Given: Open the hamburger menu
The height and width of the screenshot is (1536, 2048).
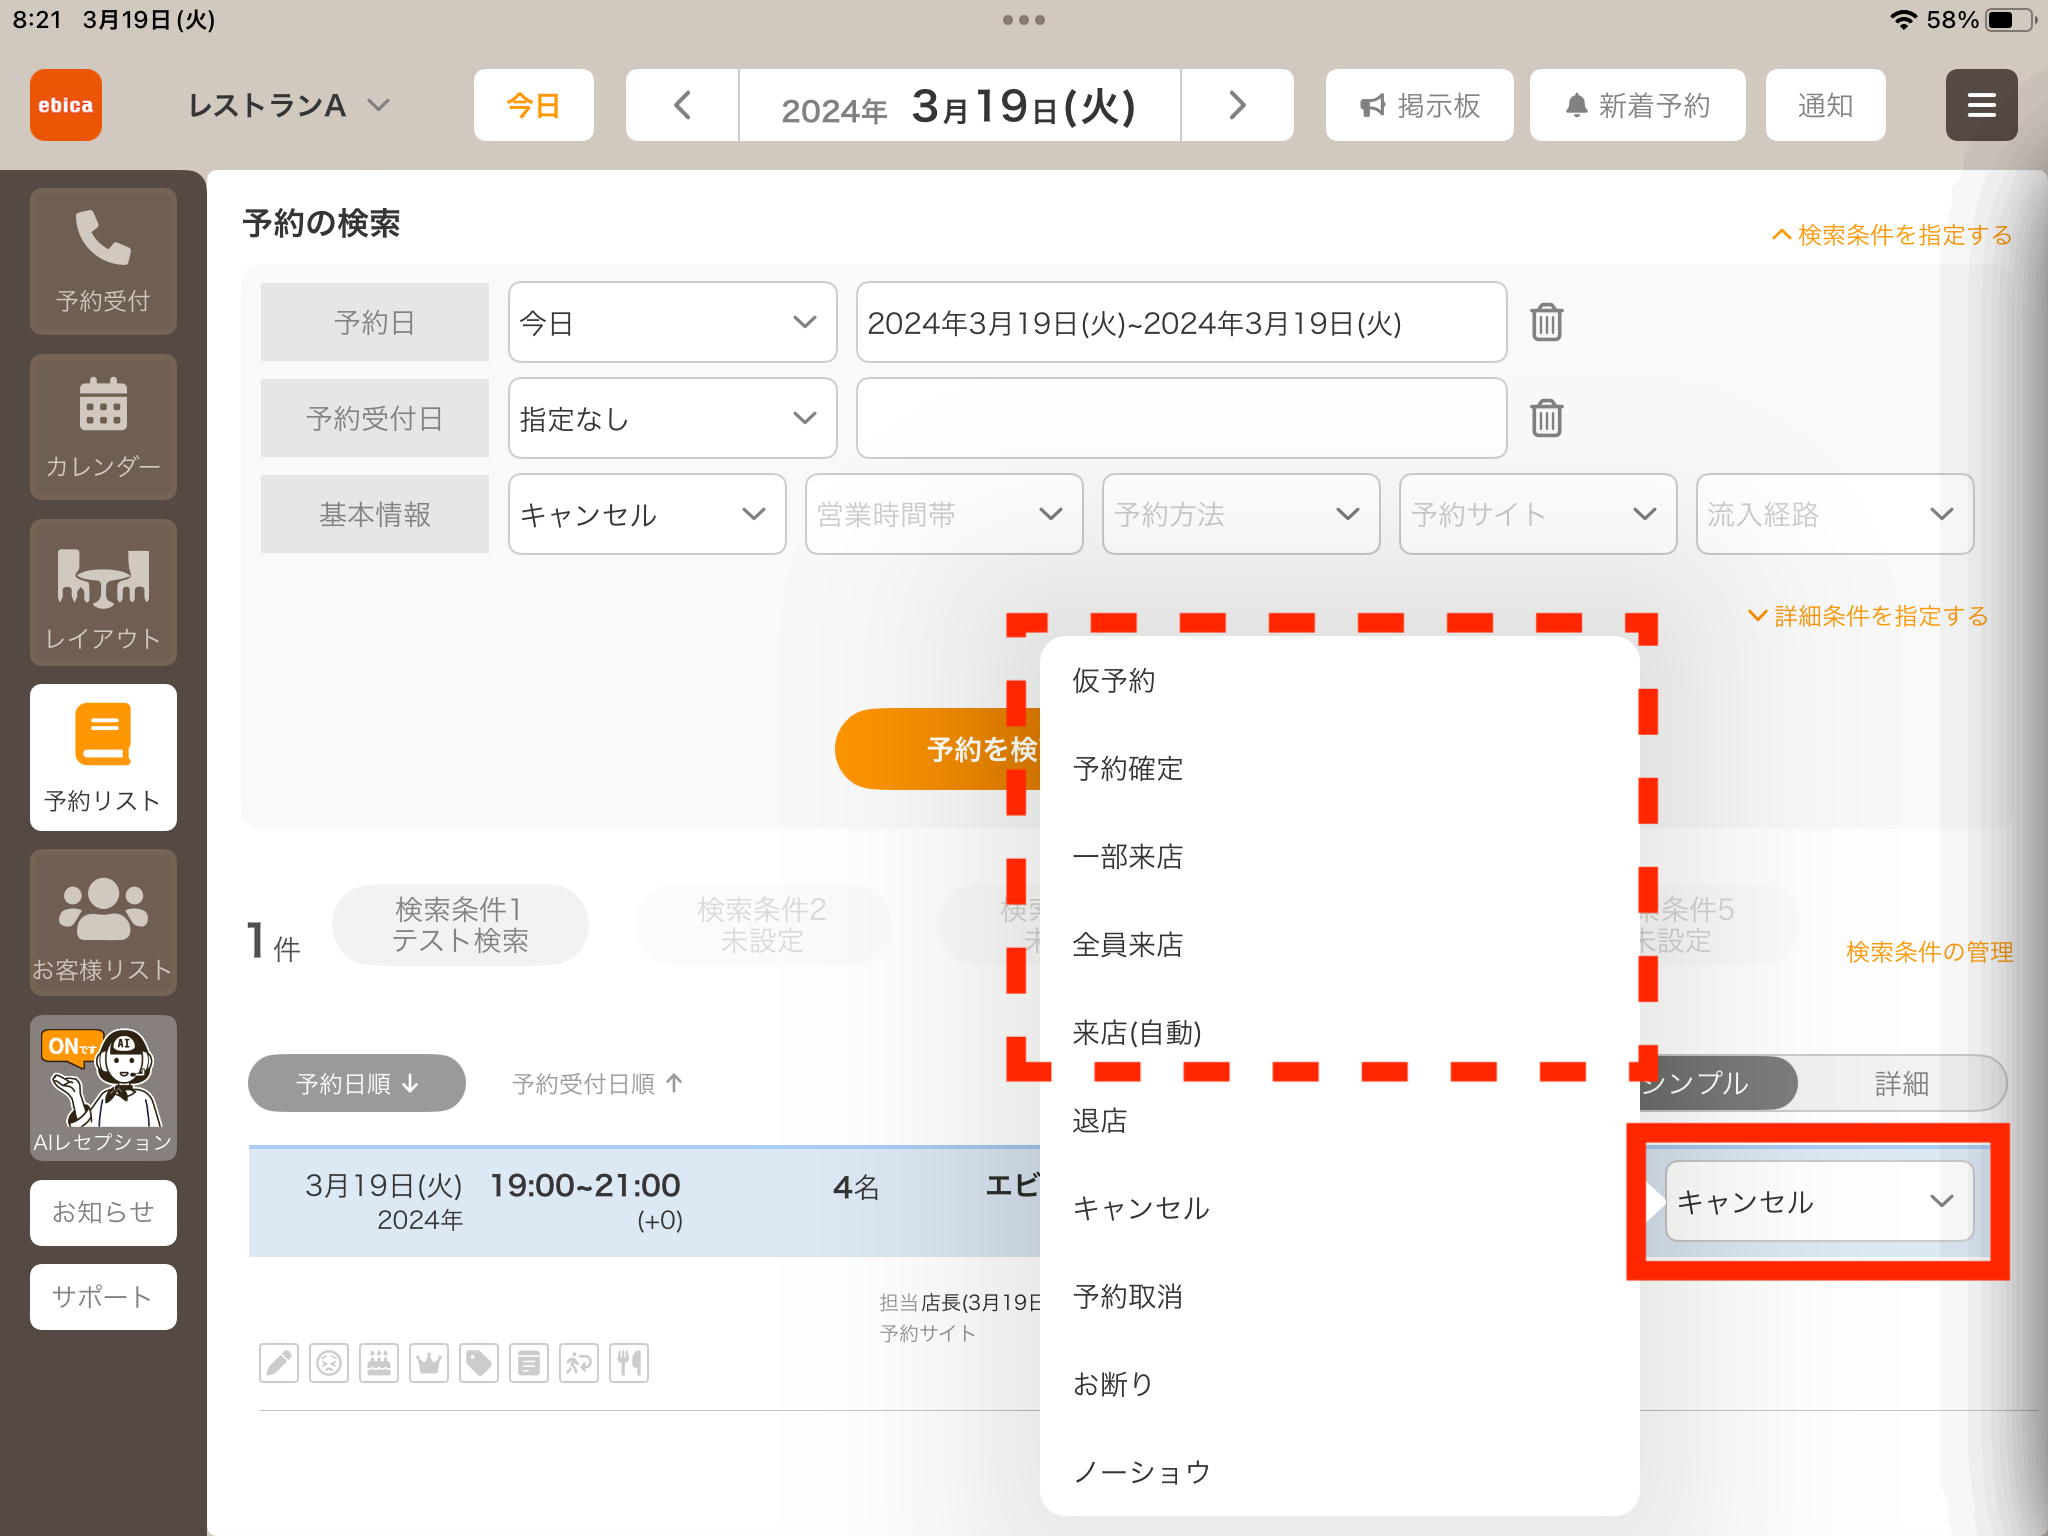Looking at the screenshot, I should pyautogui.click(x=1981, y=105).
